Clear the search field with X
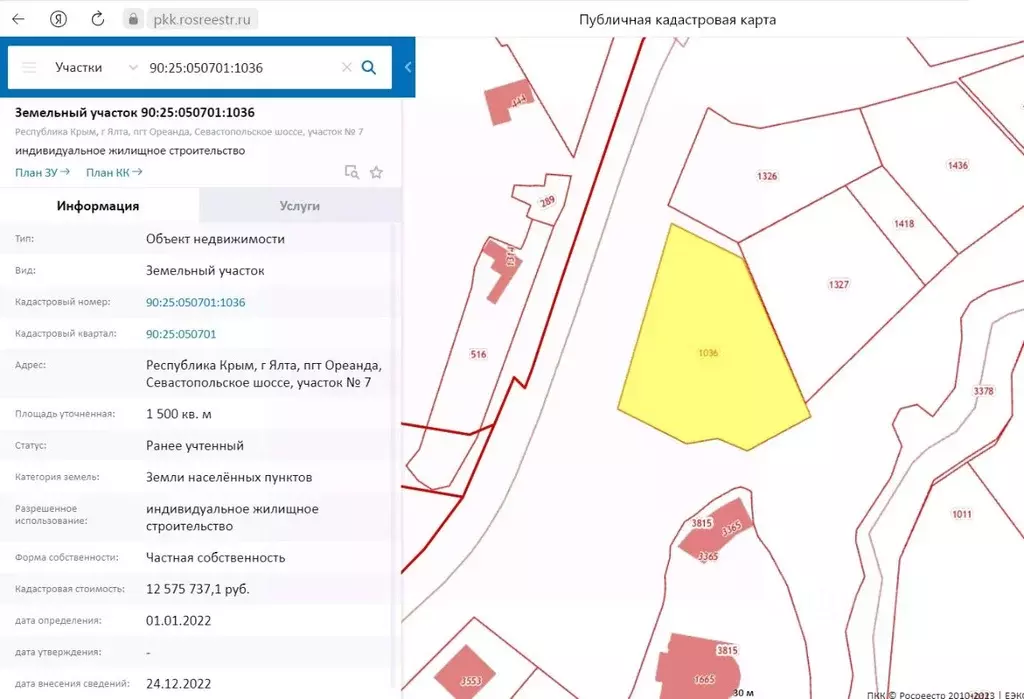 pos(347,68)
